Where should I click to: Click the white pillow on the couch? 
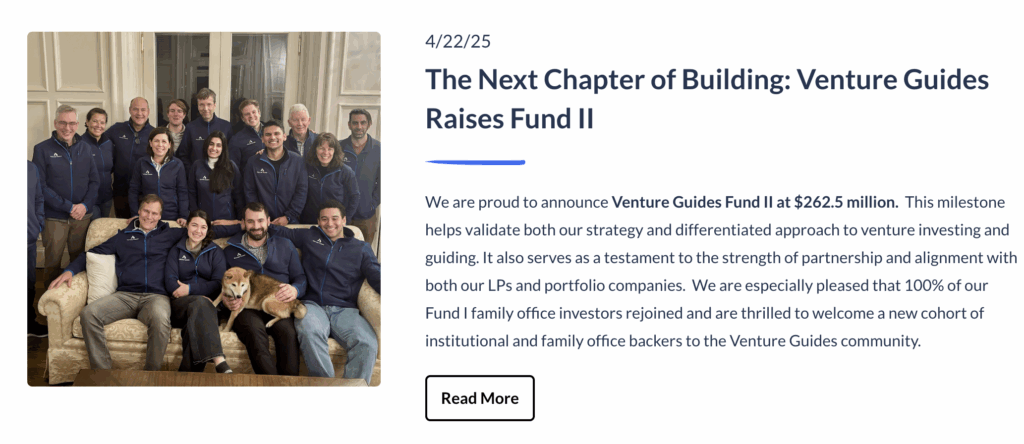click(x=102, y=276)
